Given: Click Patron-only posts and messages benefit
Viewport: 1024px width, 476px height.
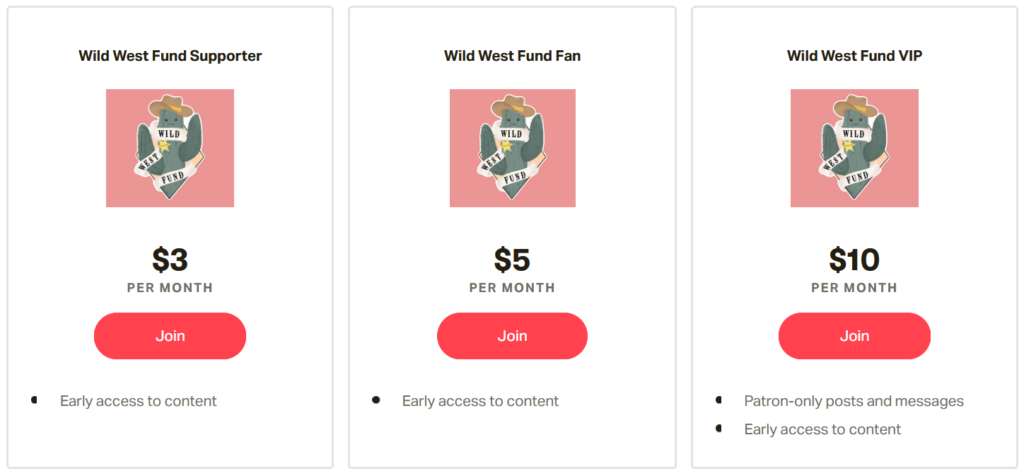Looking at the screenshot, I should [854, 401].
